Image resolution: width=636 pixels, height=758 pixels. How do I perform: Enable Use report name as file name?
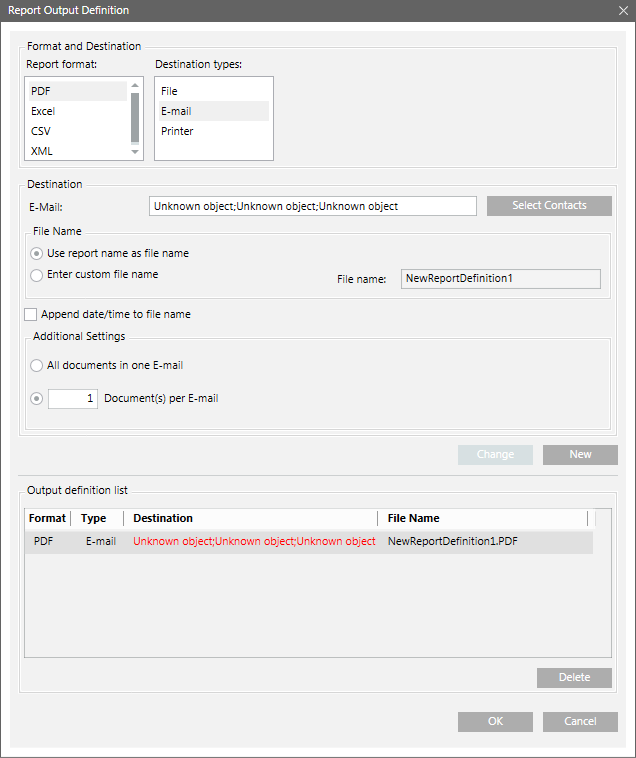[x=37, y=254]
